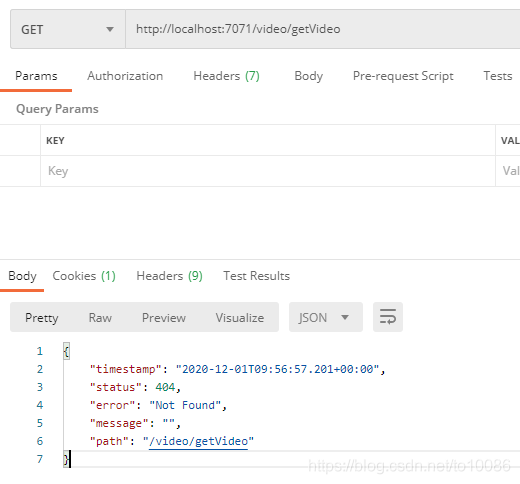
Task: Select the Params tab
Action: click(x=36, y=76)
